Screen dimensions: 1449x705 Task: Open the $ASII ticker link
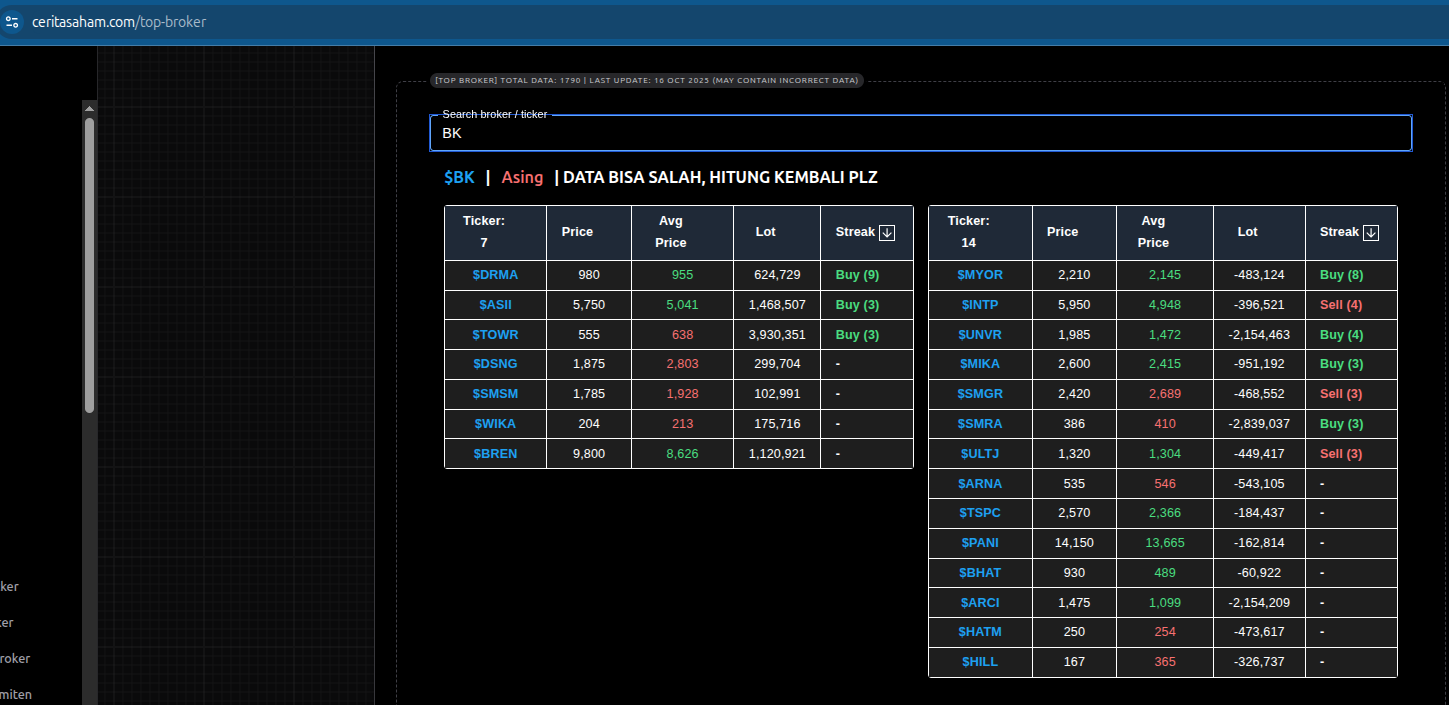click(x=495, y=305)
